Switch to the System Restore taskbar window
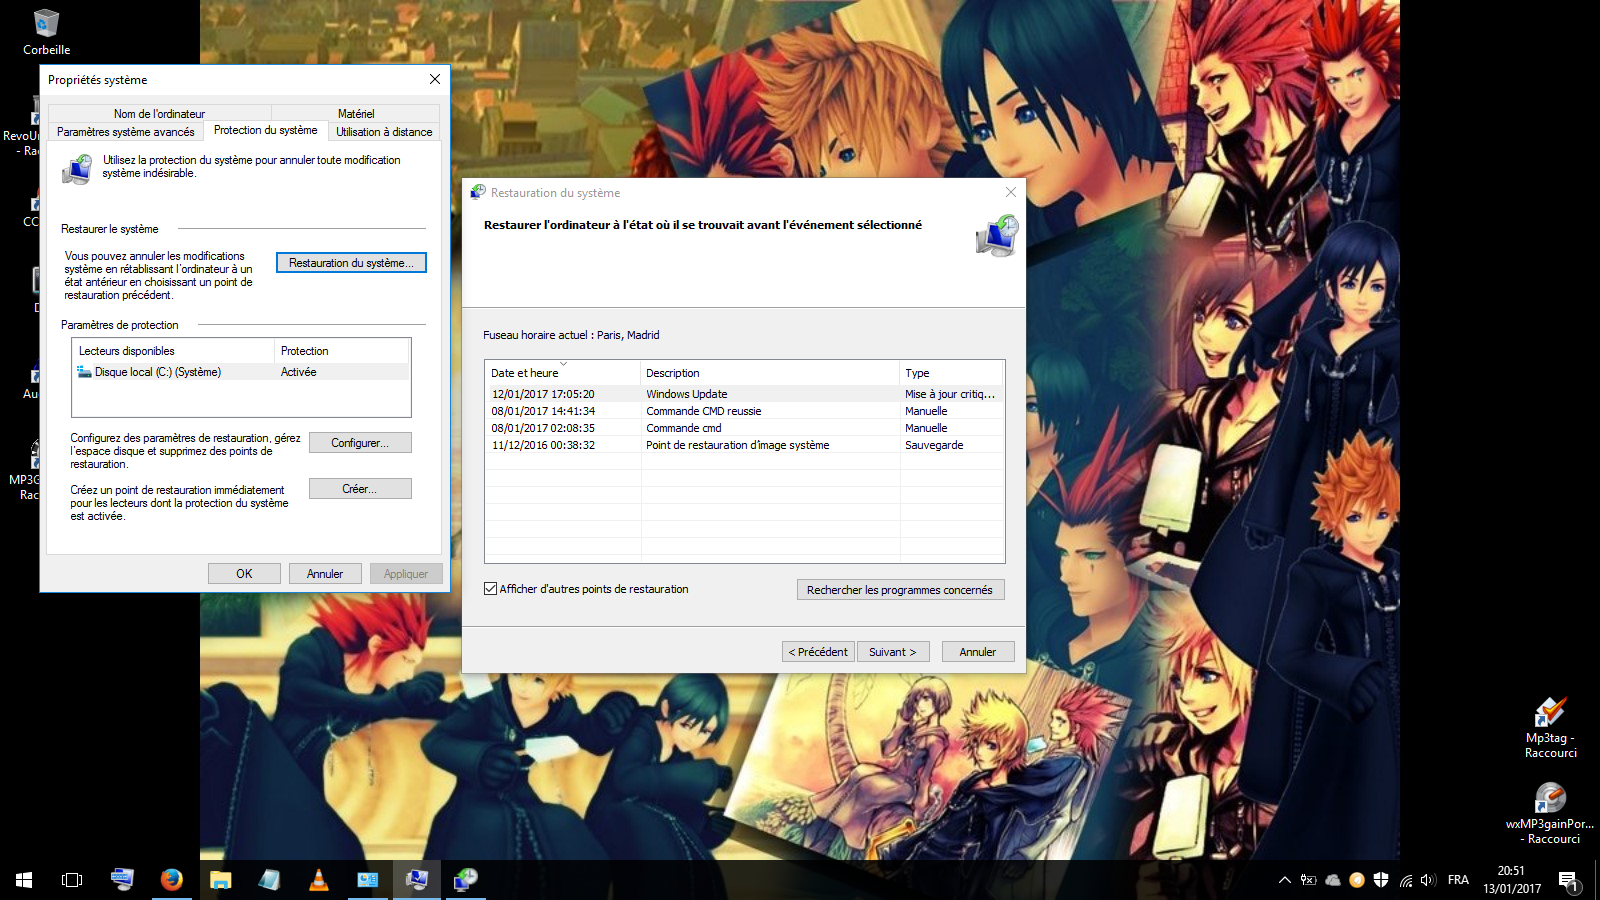 465,880
